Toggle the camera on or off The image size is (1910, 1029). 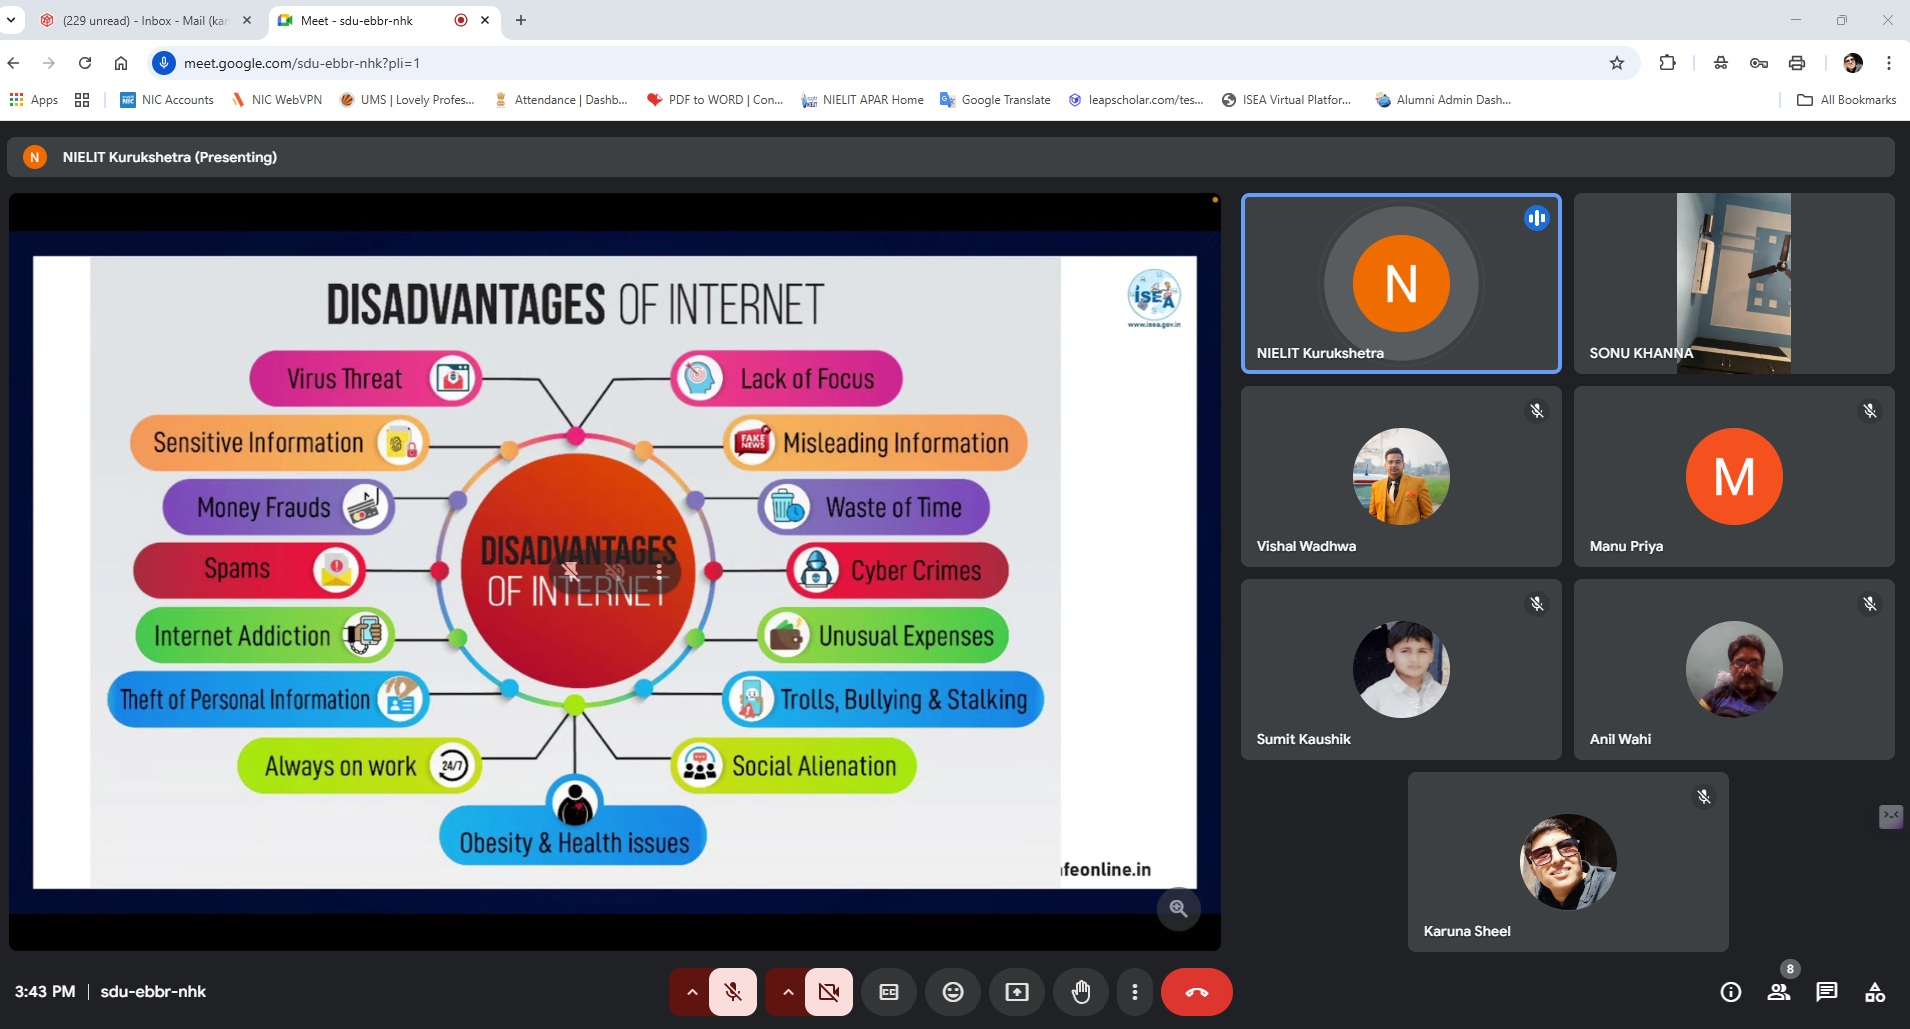coord(829,992)
